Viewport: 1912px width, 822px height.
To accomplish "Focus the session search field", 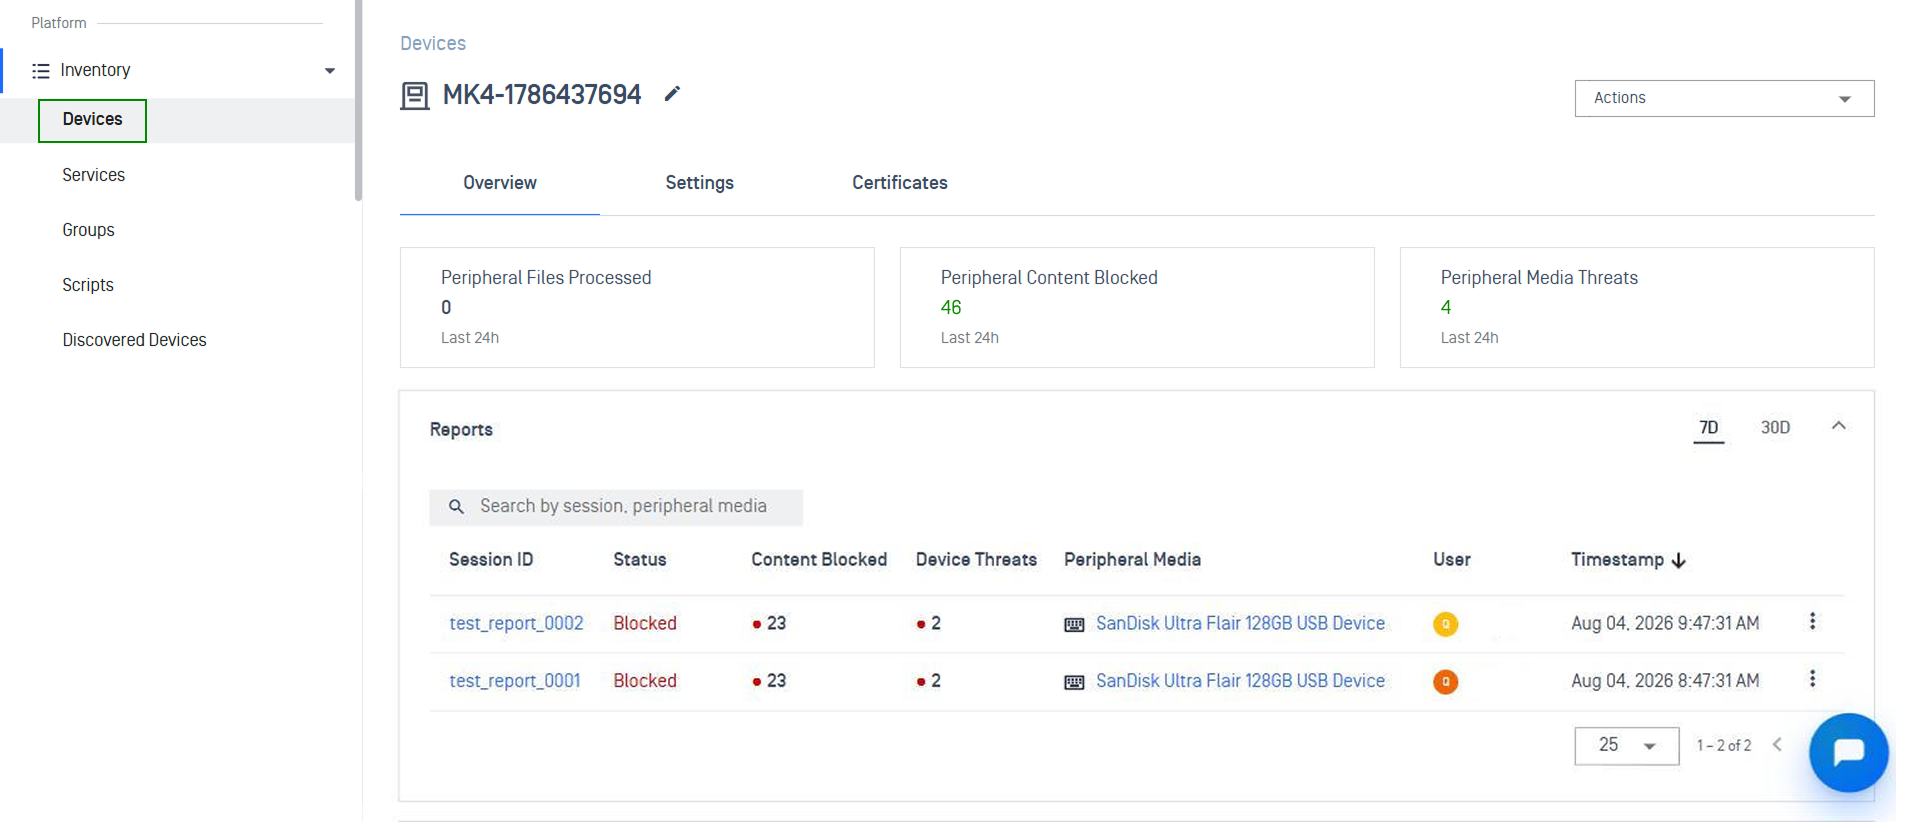I will coord(616,507).
